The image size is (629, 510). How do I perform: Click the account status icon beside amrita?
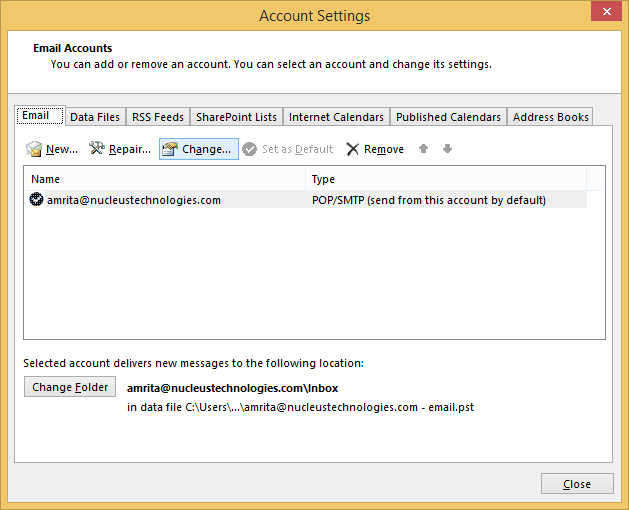[x=36, y=199]
